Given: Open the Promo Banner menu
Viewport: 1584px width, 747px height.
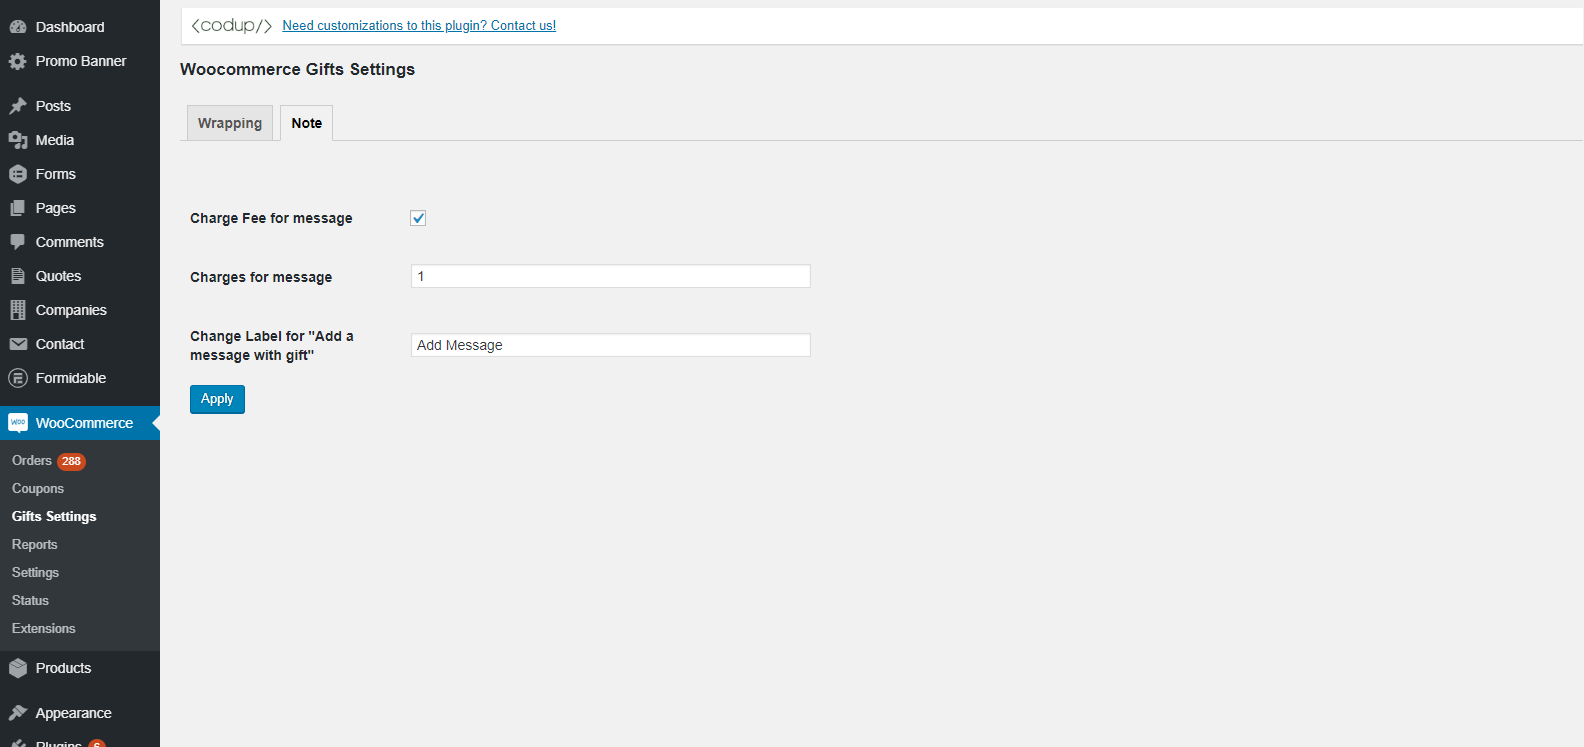Looking at the screenshot, I should (x=80, y=61).
